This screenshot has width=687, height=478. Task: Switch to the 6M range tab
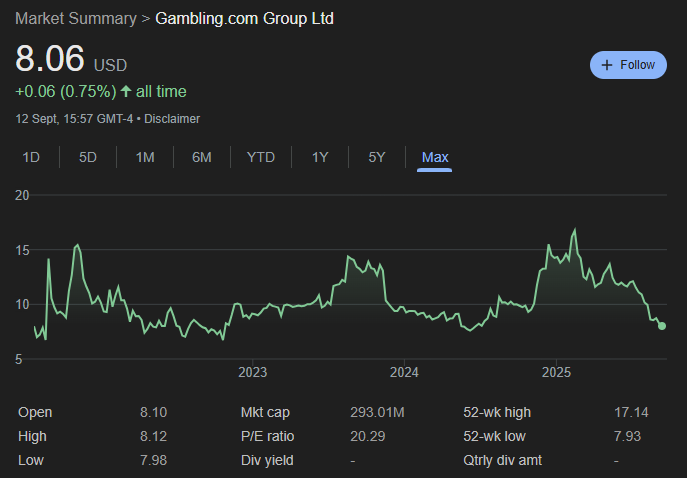[202, 157]
